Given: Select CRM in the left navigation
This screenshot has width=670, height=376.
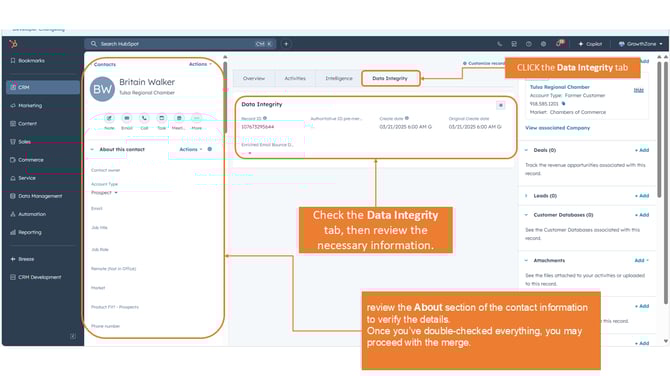Looking at the screenshot, I should [43, 87].
